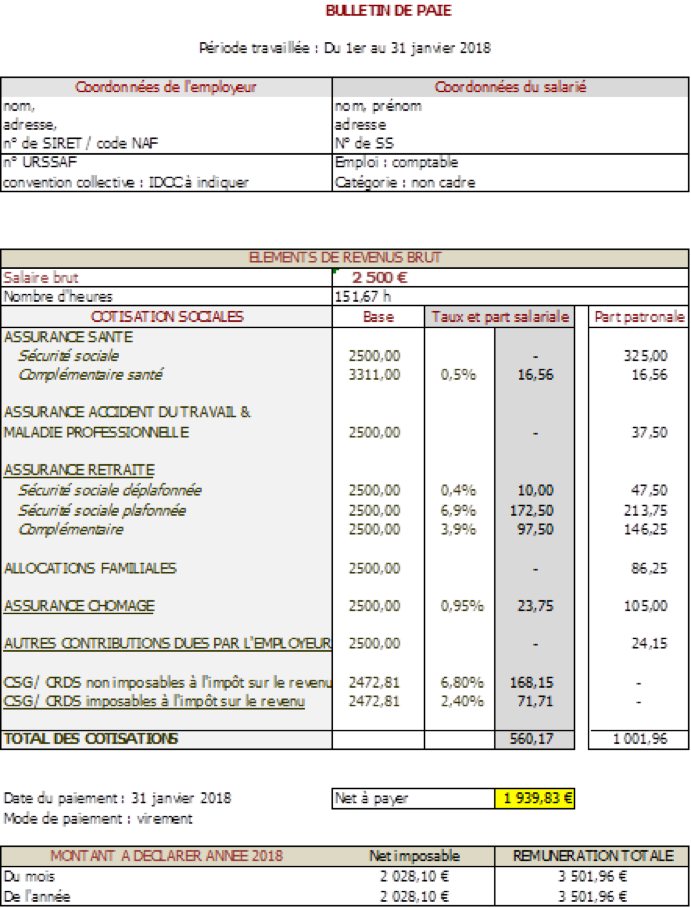Select the BULLETIN DE PAYE title
The width and height of the screenshot is (691, 908).
point(388,11)
